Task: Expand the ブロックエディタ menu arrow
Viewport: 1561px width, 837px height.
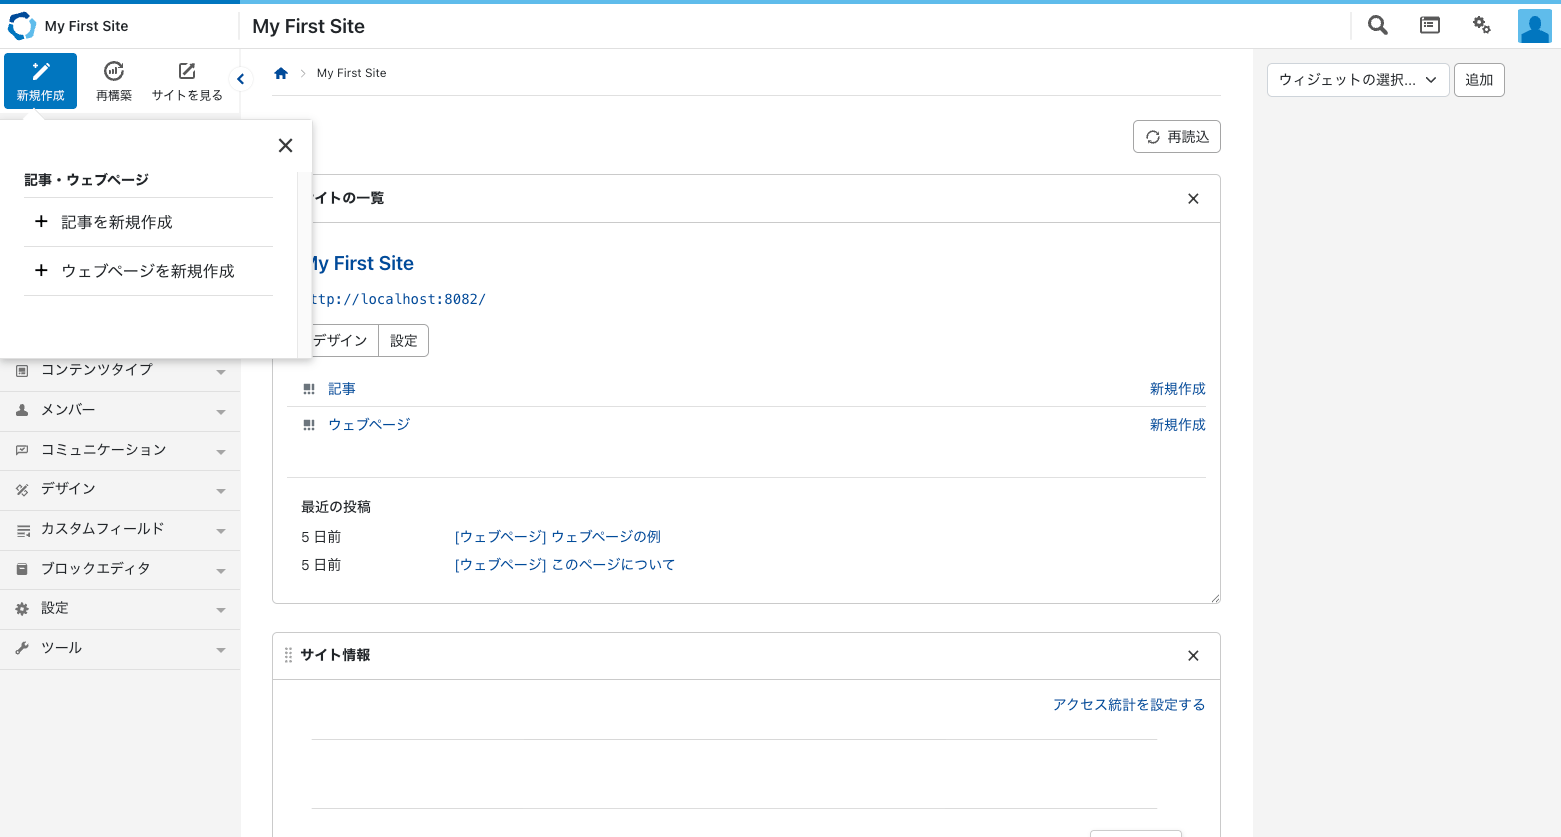Action: (221, 571)
